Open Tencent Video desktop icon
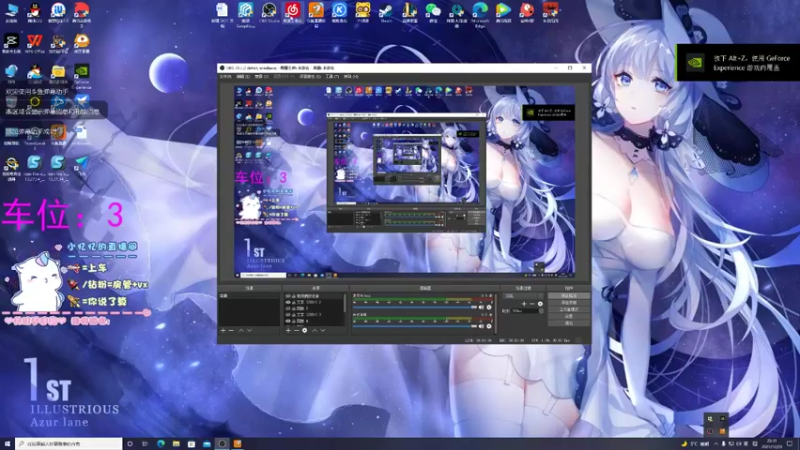This screenshot has height=450, width=800. (x=503, y=11)
